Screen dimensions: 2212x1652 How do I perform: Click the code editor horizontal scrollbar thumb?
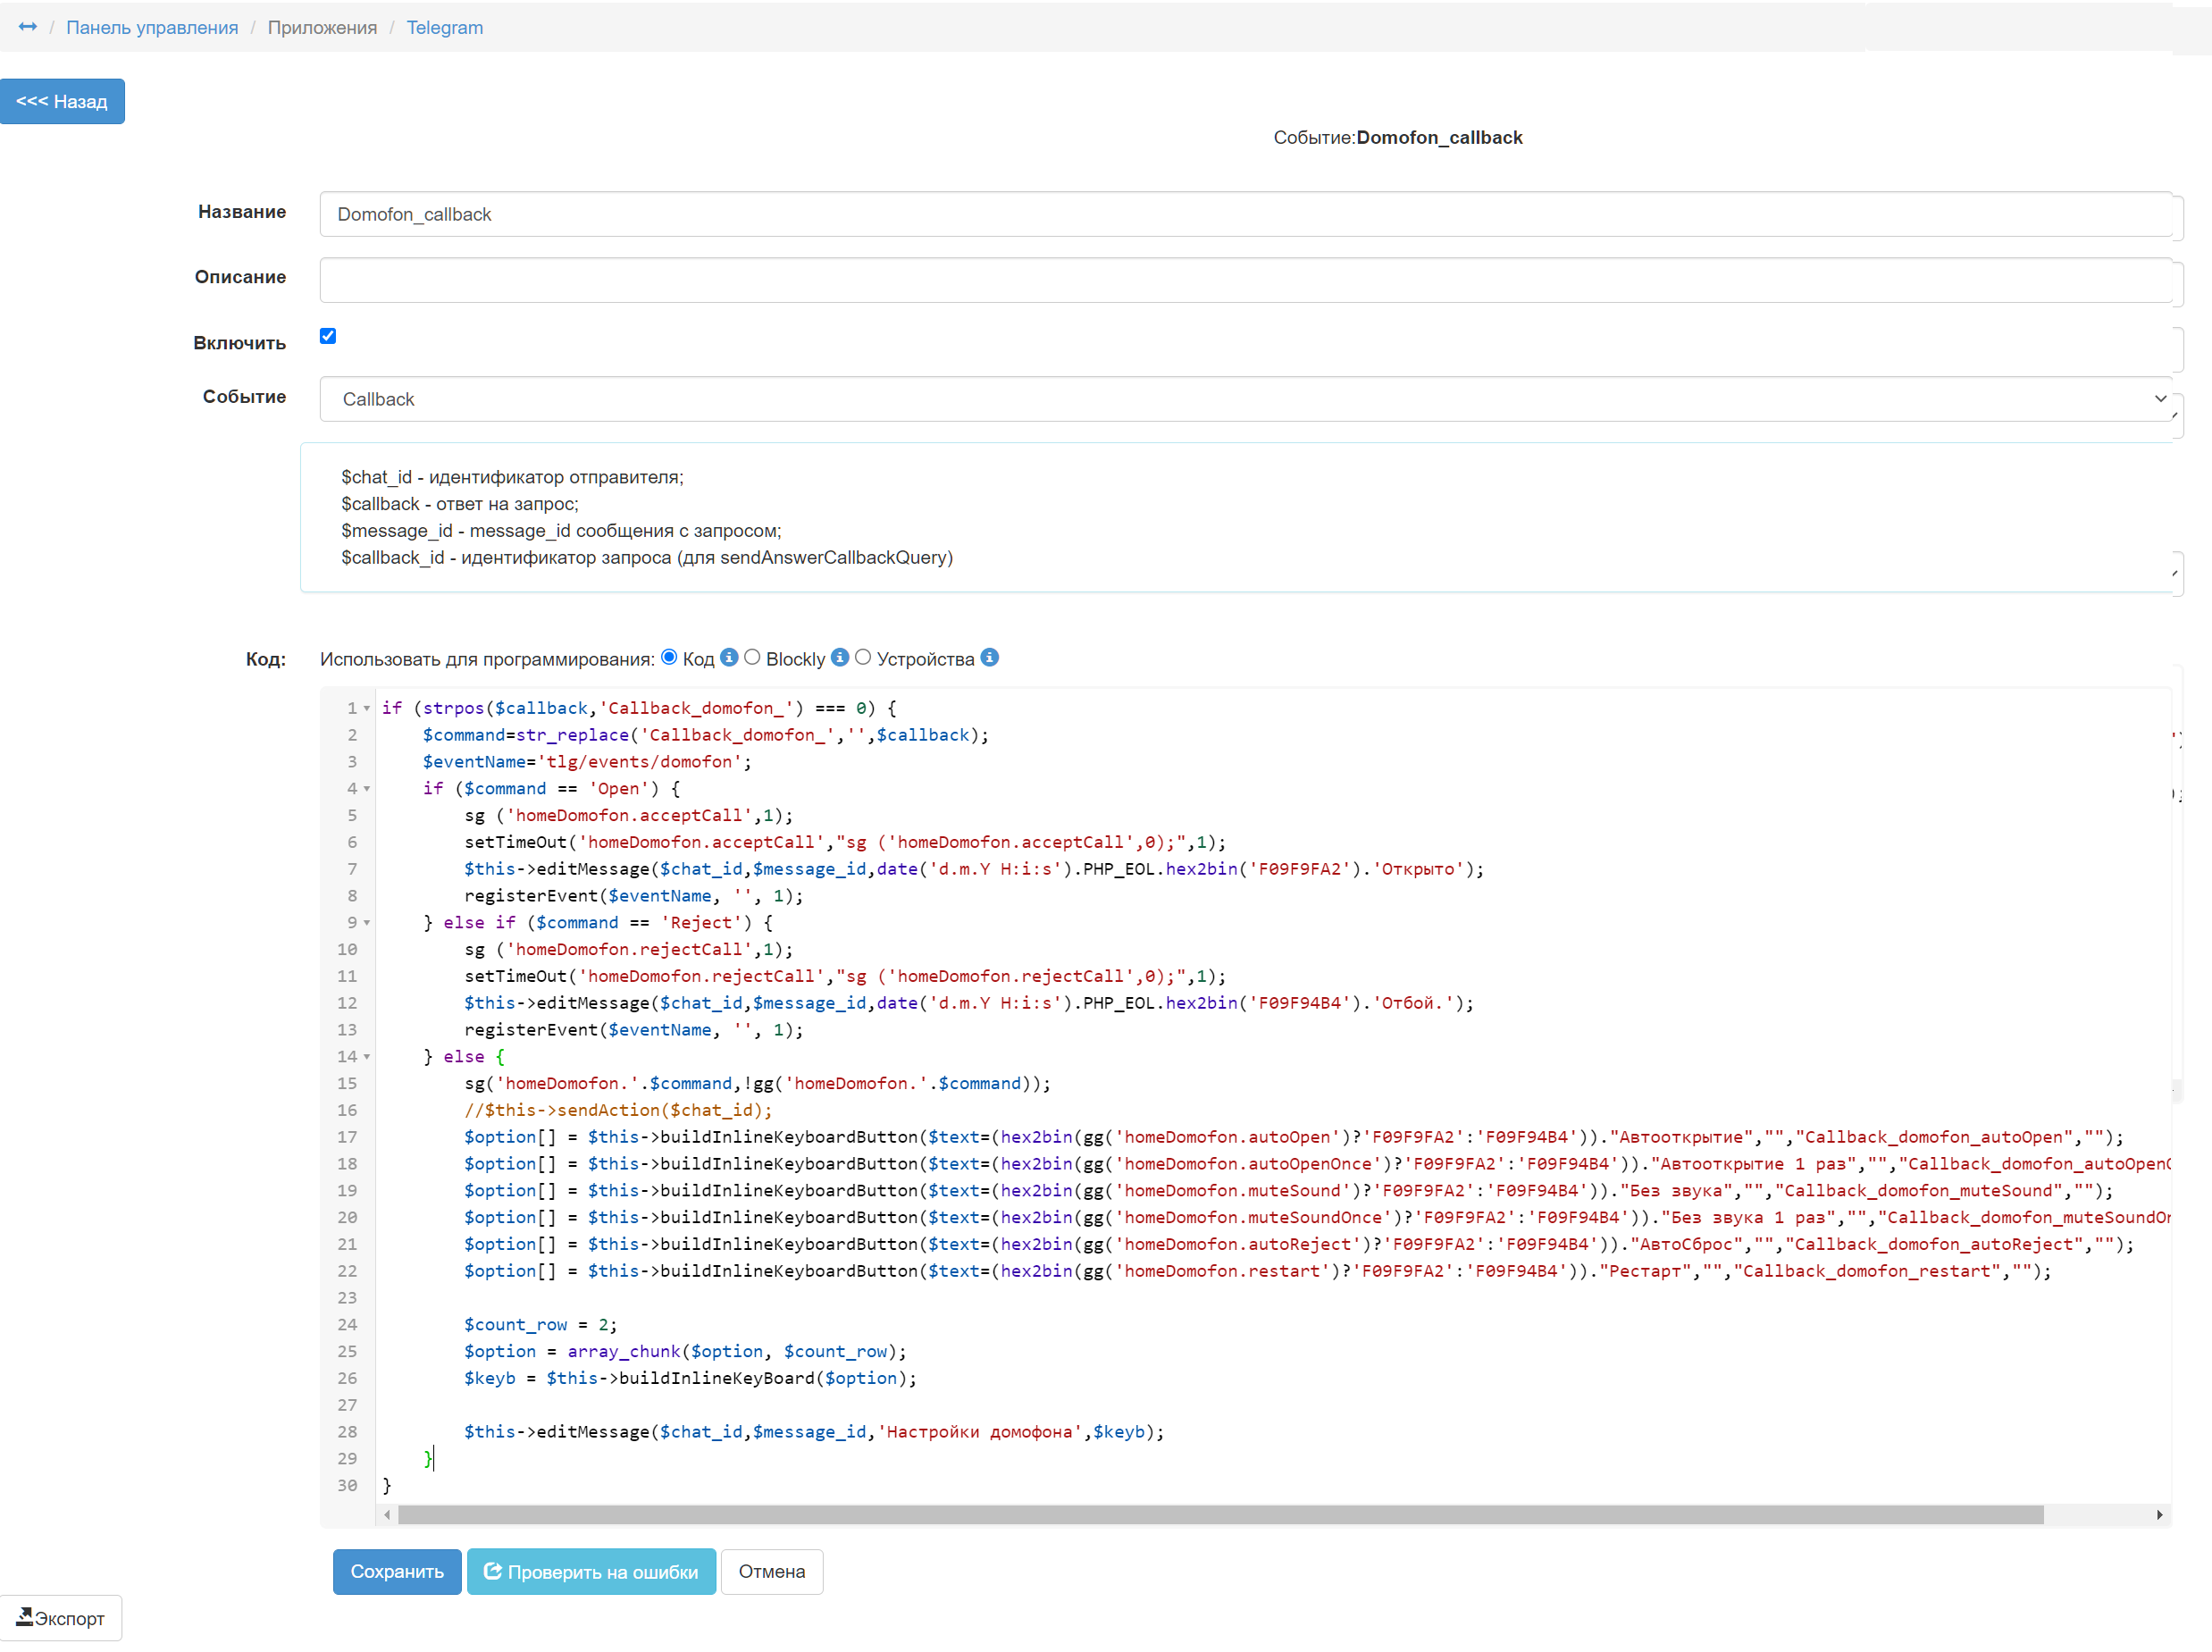[1220, 1515]
